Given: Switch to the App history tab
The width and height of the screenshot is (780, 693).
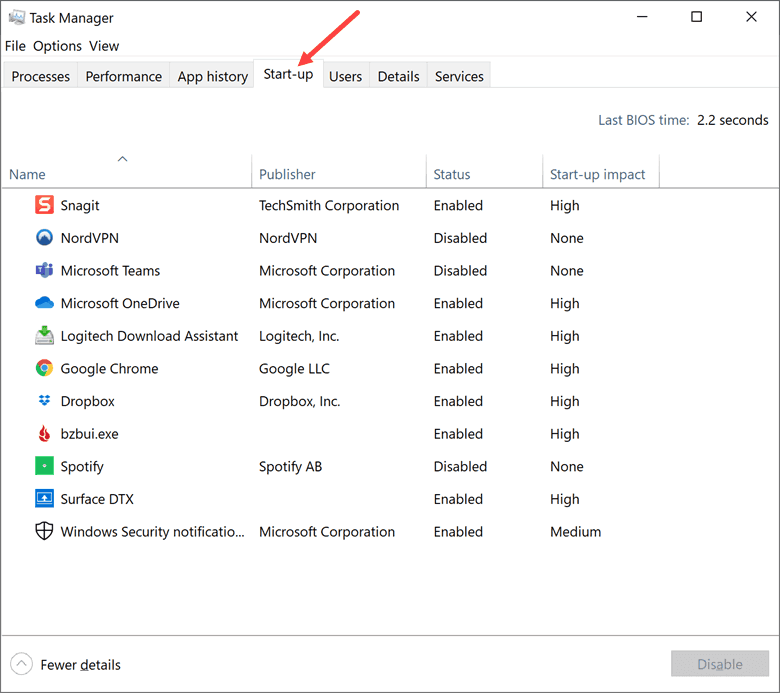Looking at the screenshot, I should tap(212, 76).
